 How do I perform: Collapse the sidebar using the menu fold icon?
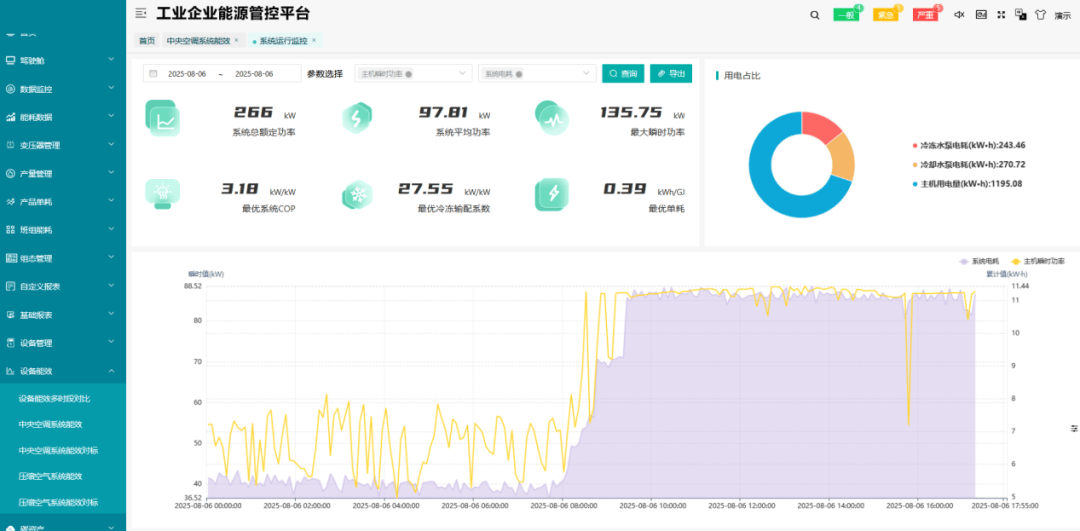coord(141,13)
